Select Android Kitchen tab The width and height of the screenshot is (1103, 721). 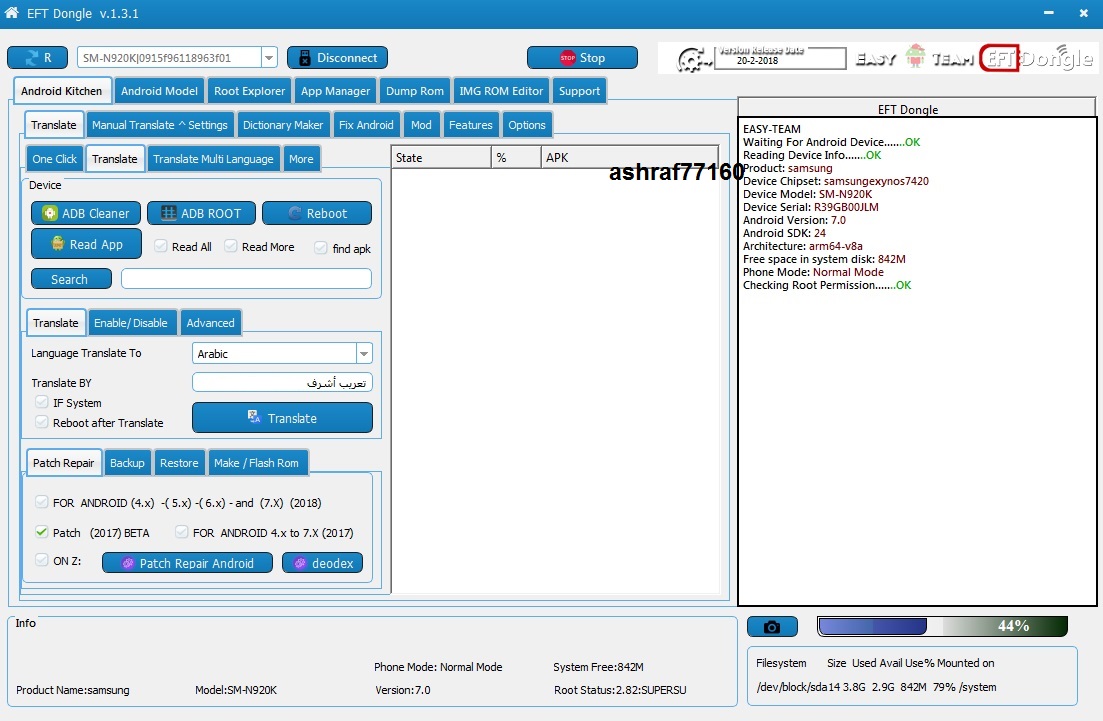[62, 91]
